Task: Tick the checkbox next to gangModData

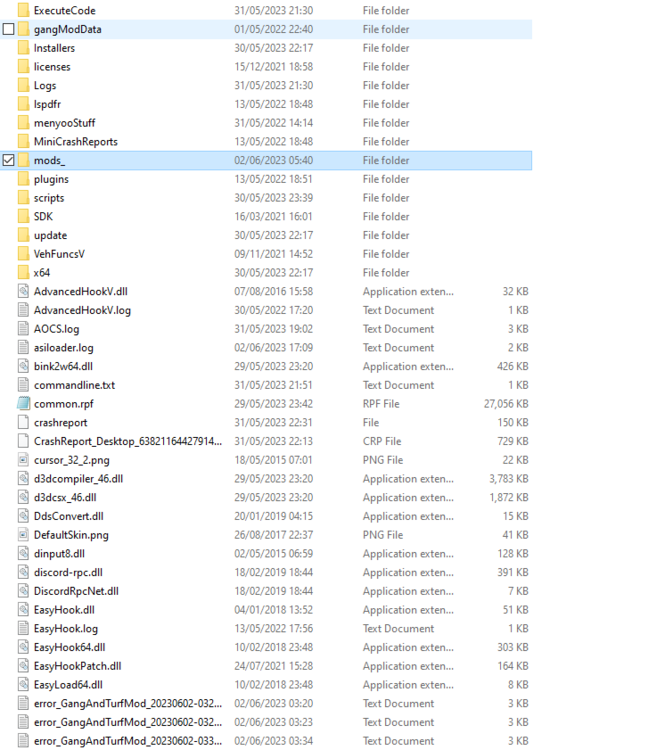Action: pyautogui.click(x=9, y=29)
